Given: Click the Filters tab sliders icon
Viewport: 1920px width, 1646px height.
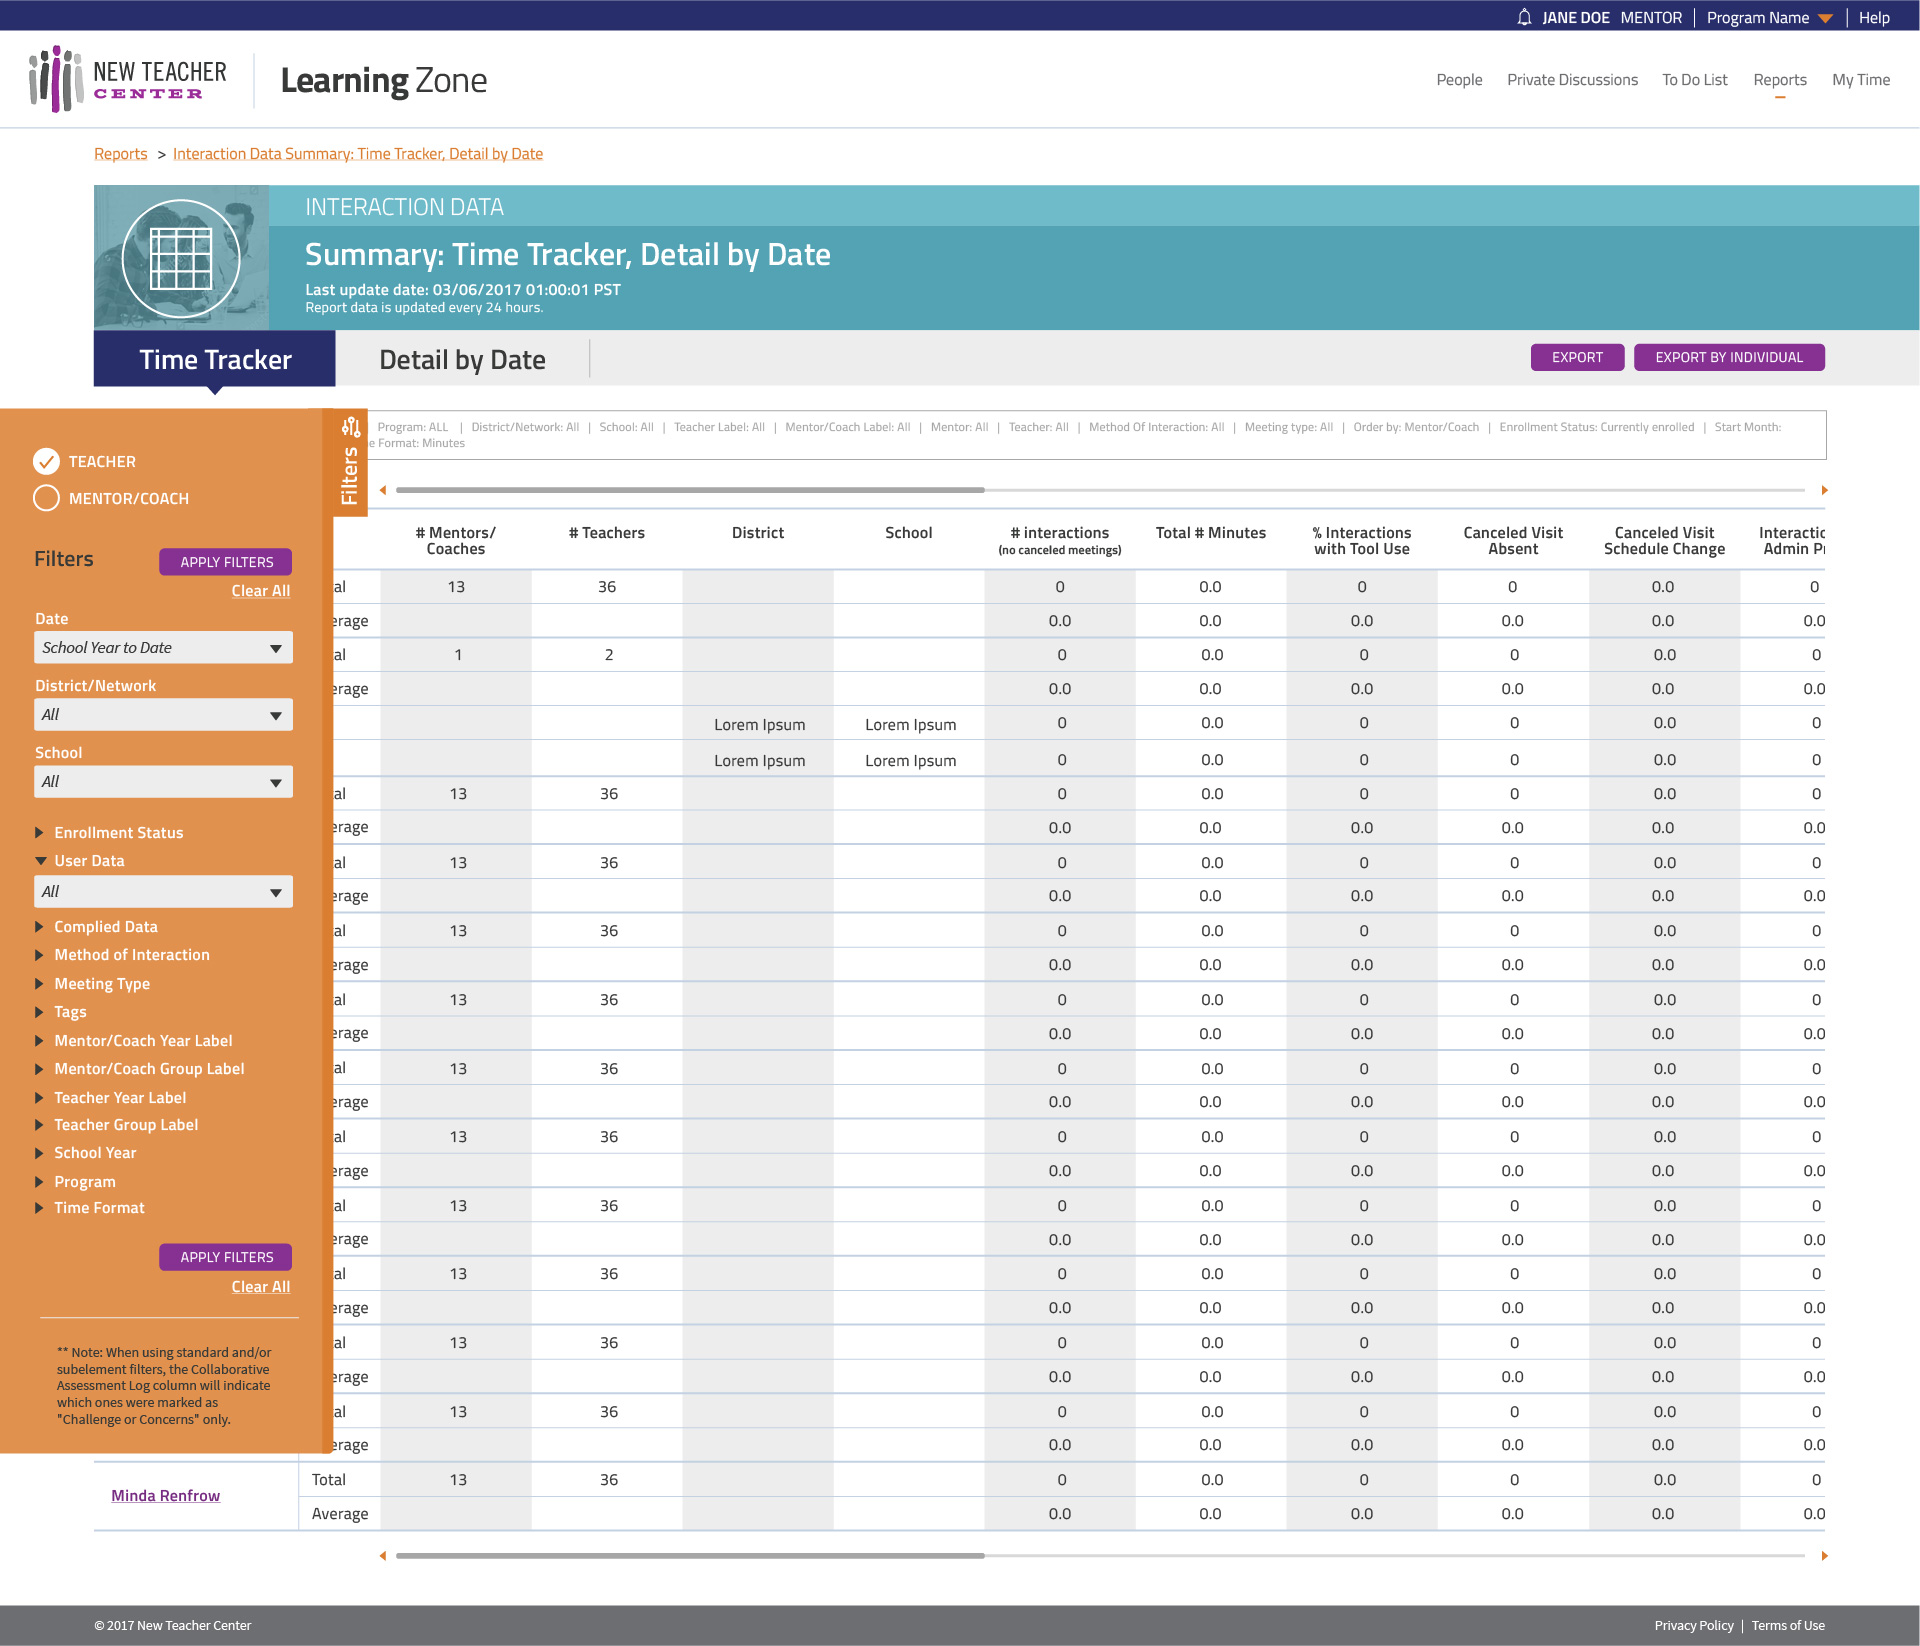Looking at the screenshot, I should click(351, 428).
